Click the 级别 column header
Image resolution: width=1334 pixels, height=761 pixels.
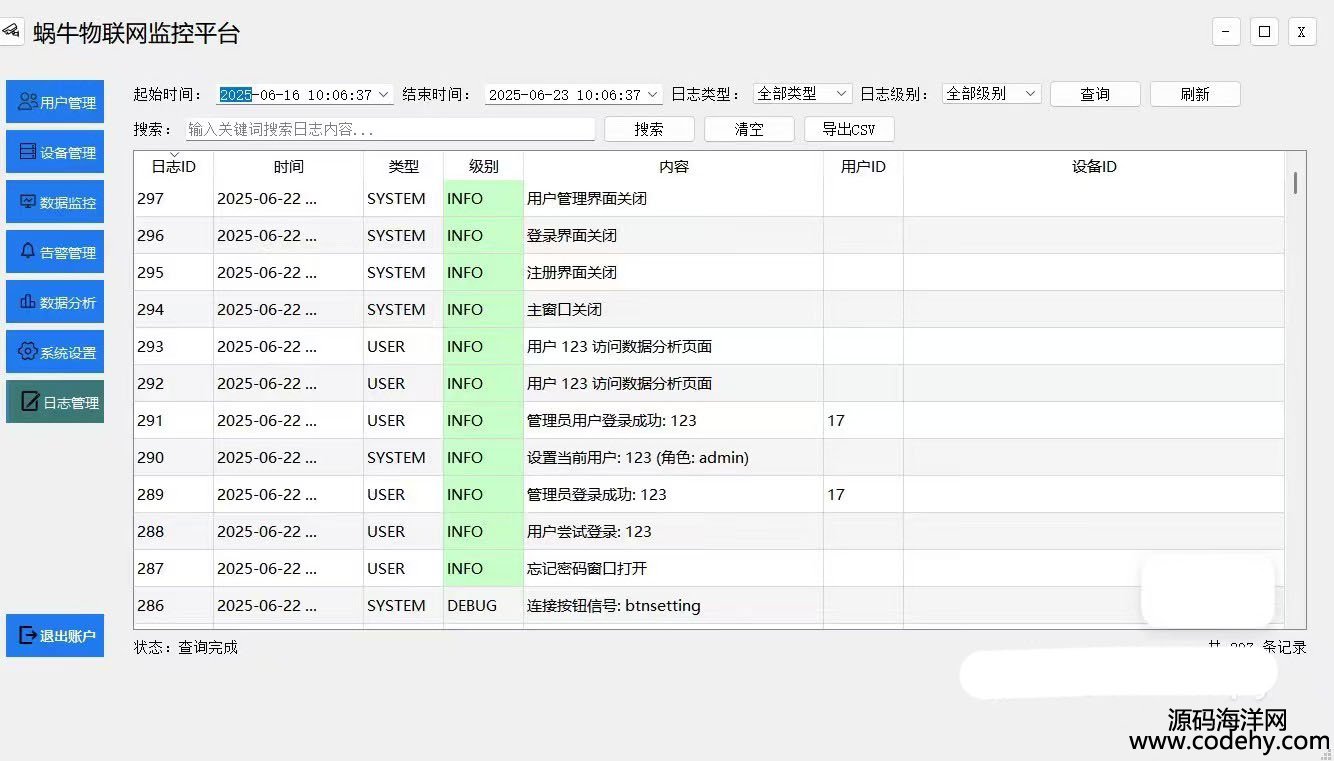click(483, 167)
